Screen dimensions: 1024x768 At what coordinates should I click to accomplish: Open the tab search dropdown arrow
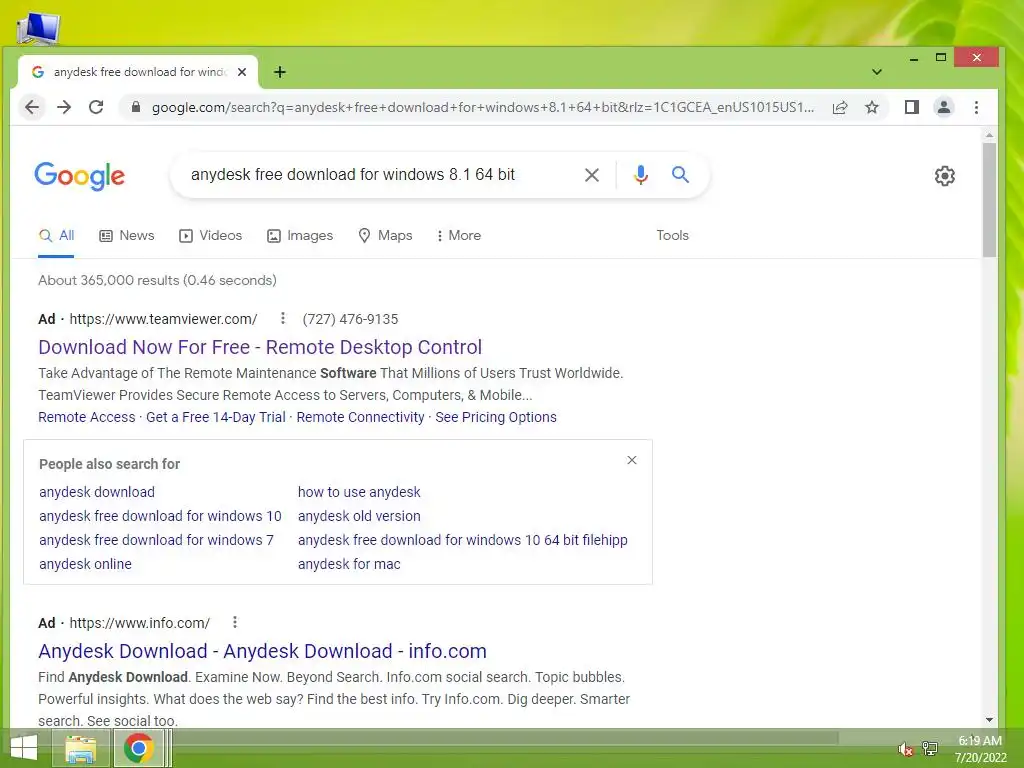877,72
